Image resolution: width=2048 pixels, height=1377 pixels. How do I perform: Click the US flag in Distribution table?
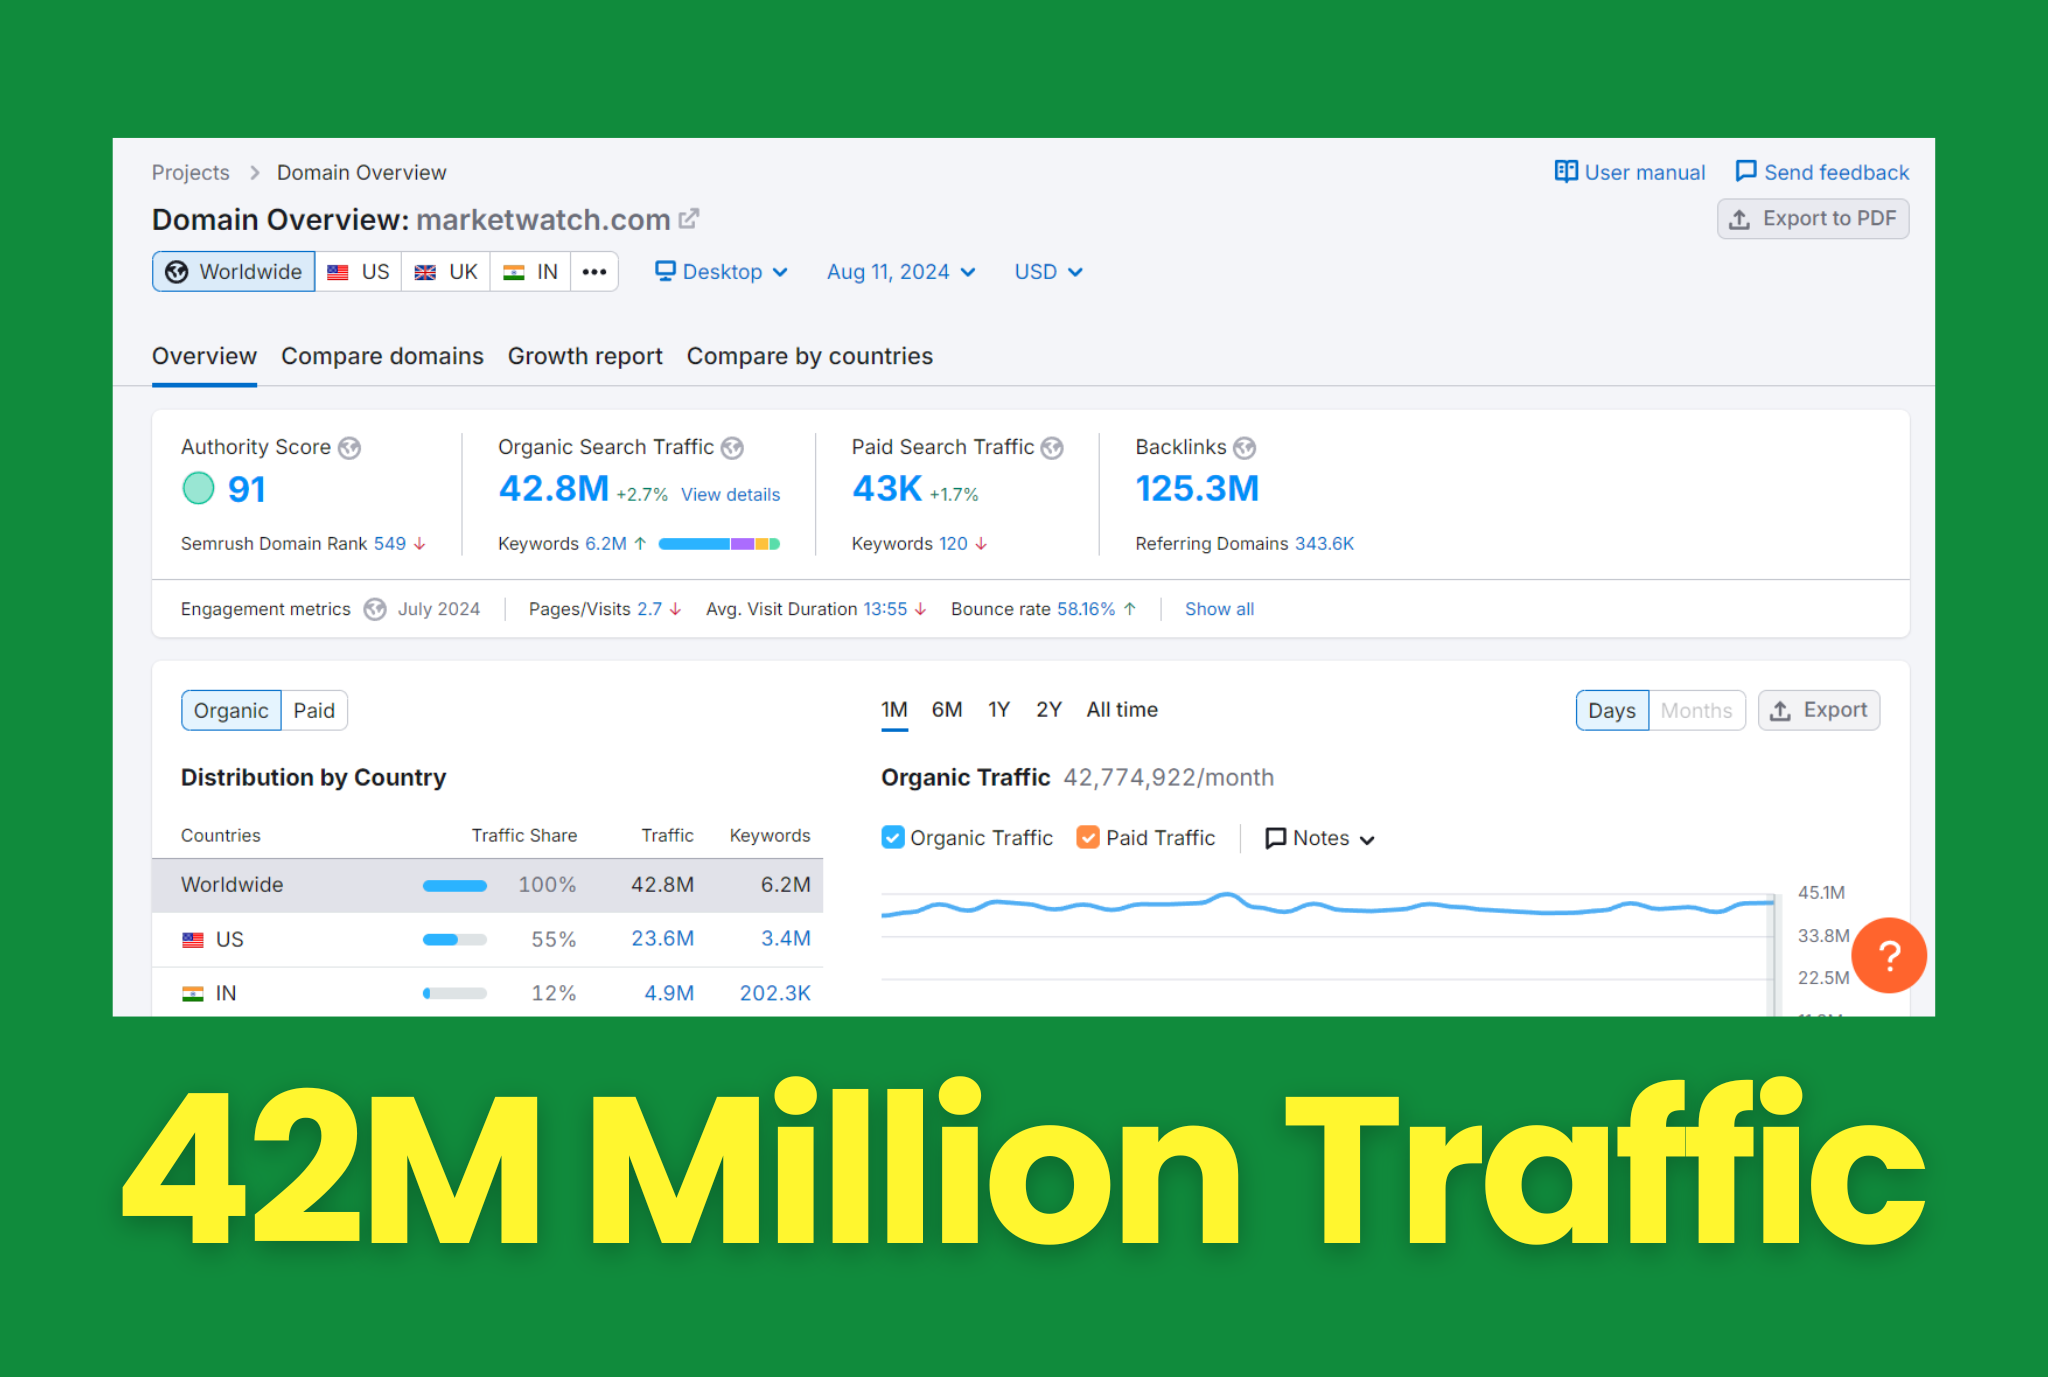tap(193, 940)
